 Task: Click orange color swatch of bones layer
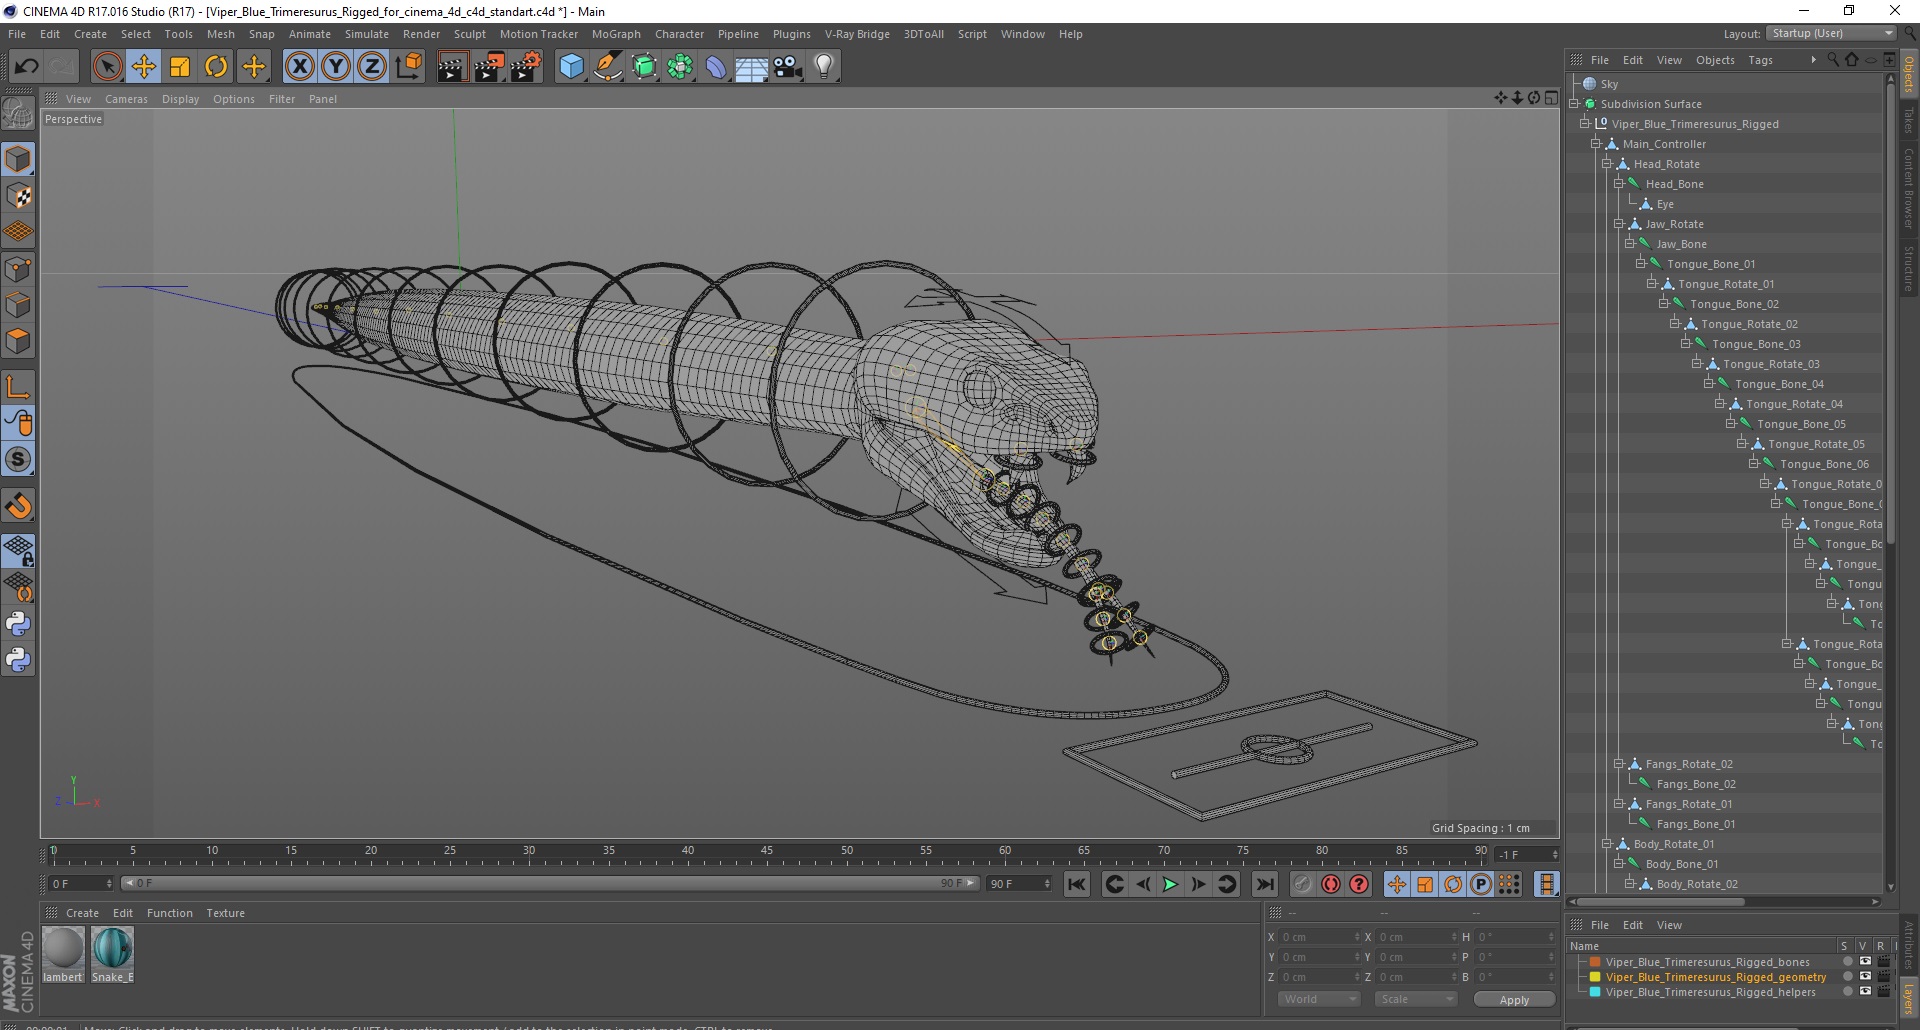coord(1595,962)
